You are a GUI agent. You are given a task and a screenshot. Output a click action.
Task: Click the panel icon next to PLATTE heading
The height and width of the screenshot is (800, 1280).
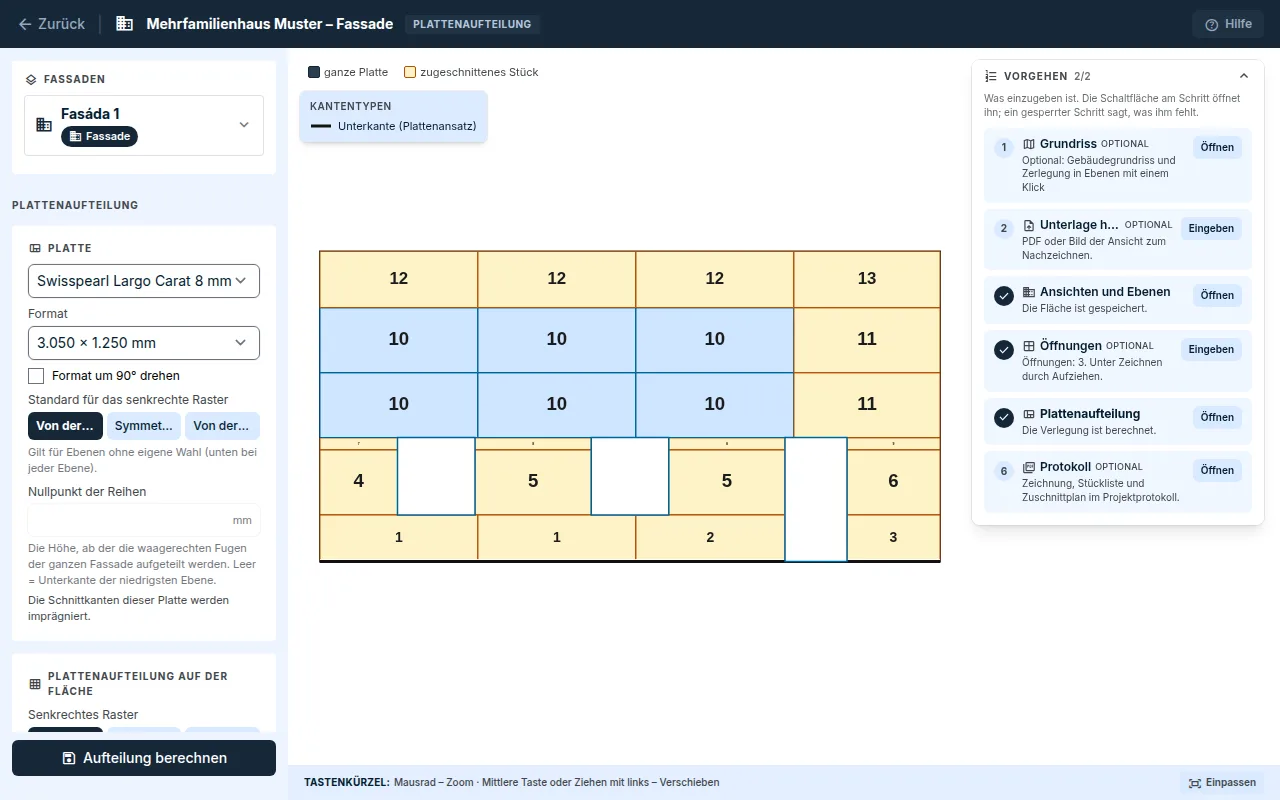(35, 248)
